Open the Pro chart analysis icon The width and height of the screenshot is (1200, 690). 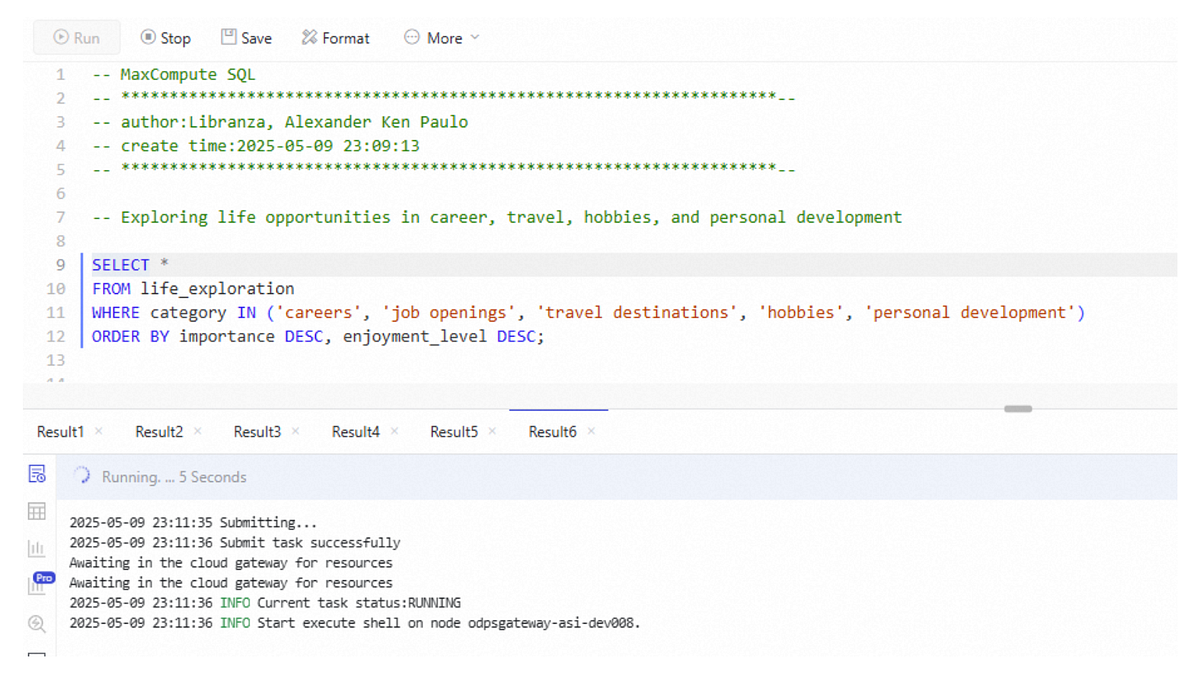[40, 584]
